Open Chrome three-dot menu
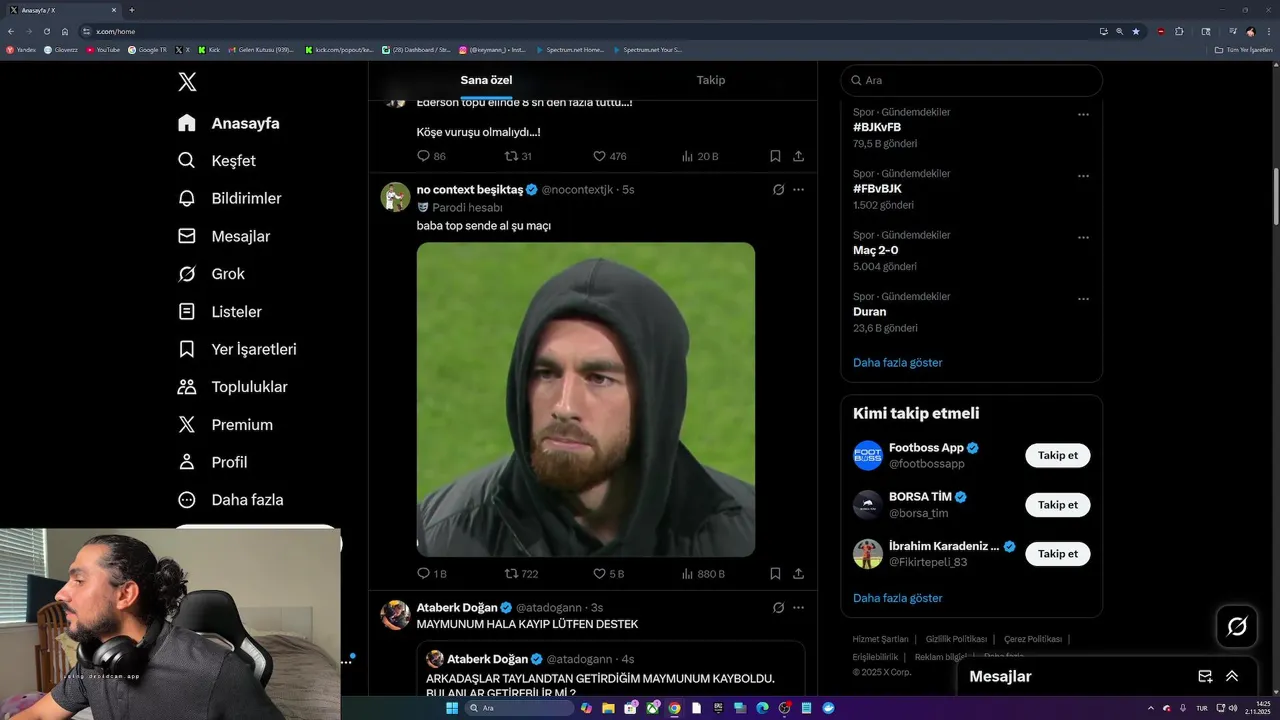Viewport: 1280px width, 720px height. tap(1269, 31)
